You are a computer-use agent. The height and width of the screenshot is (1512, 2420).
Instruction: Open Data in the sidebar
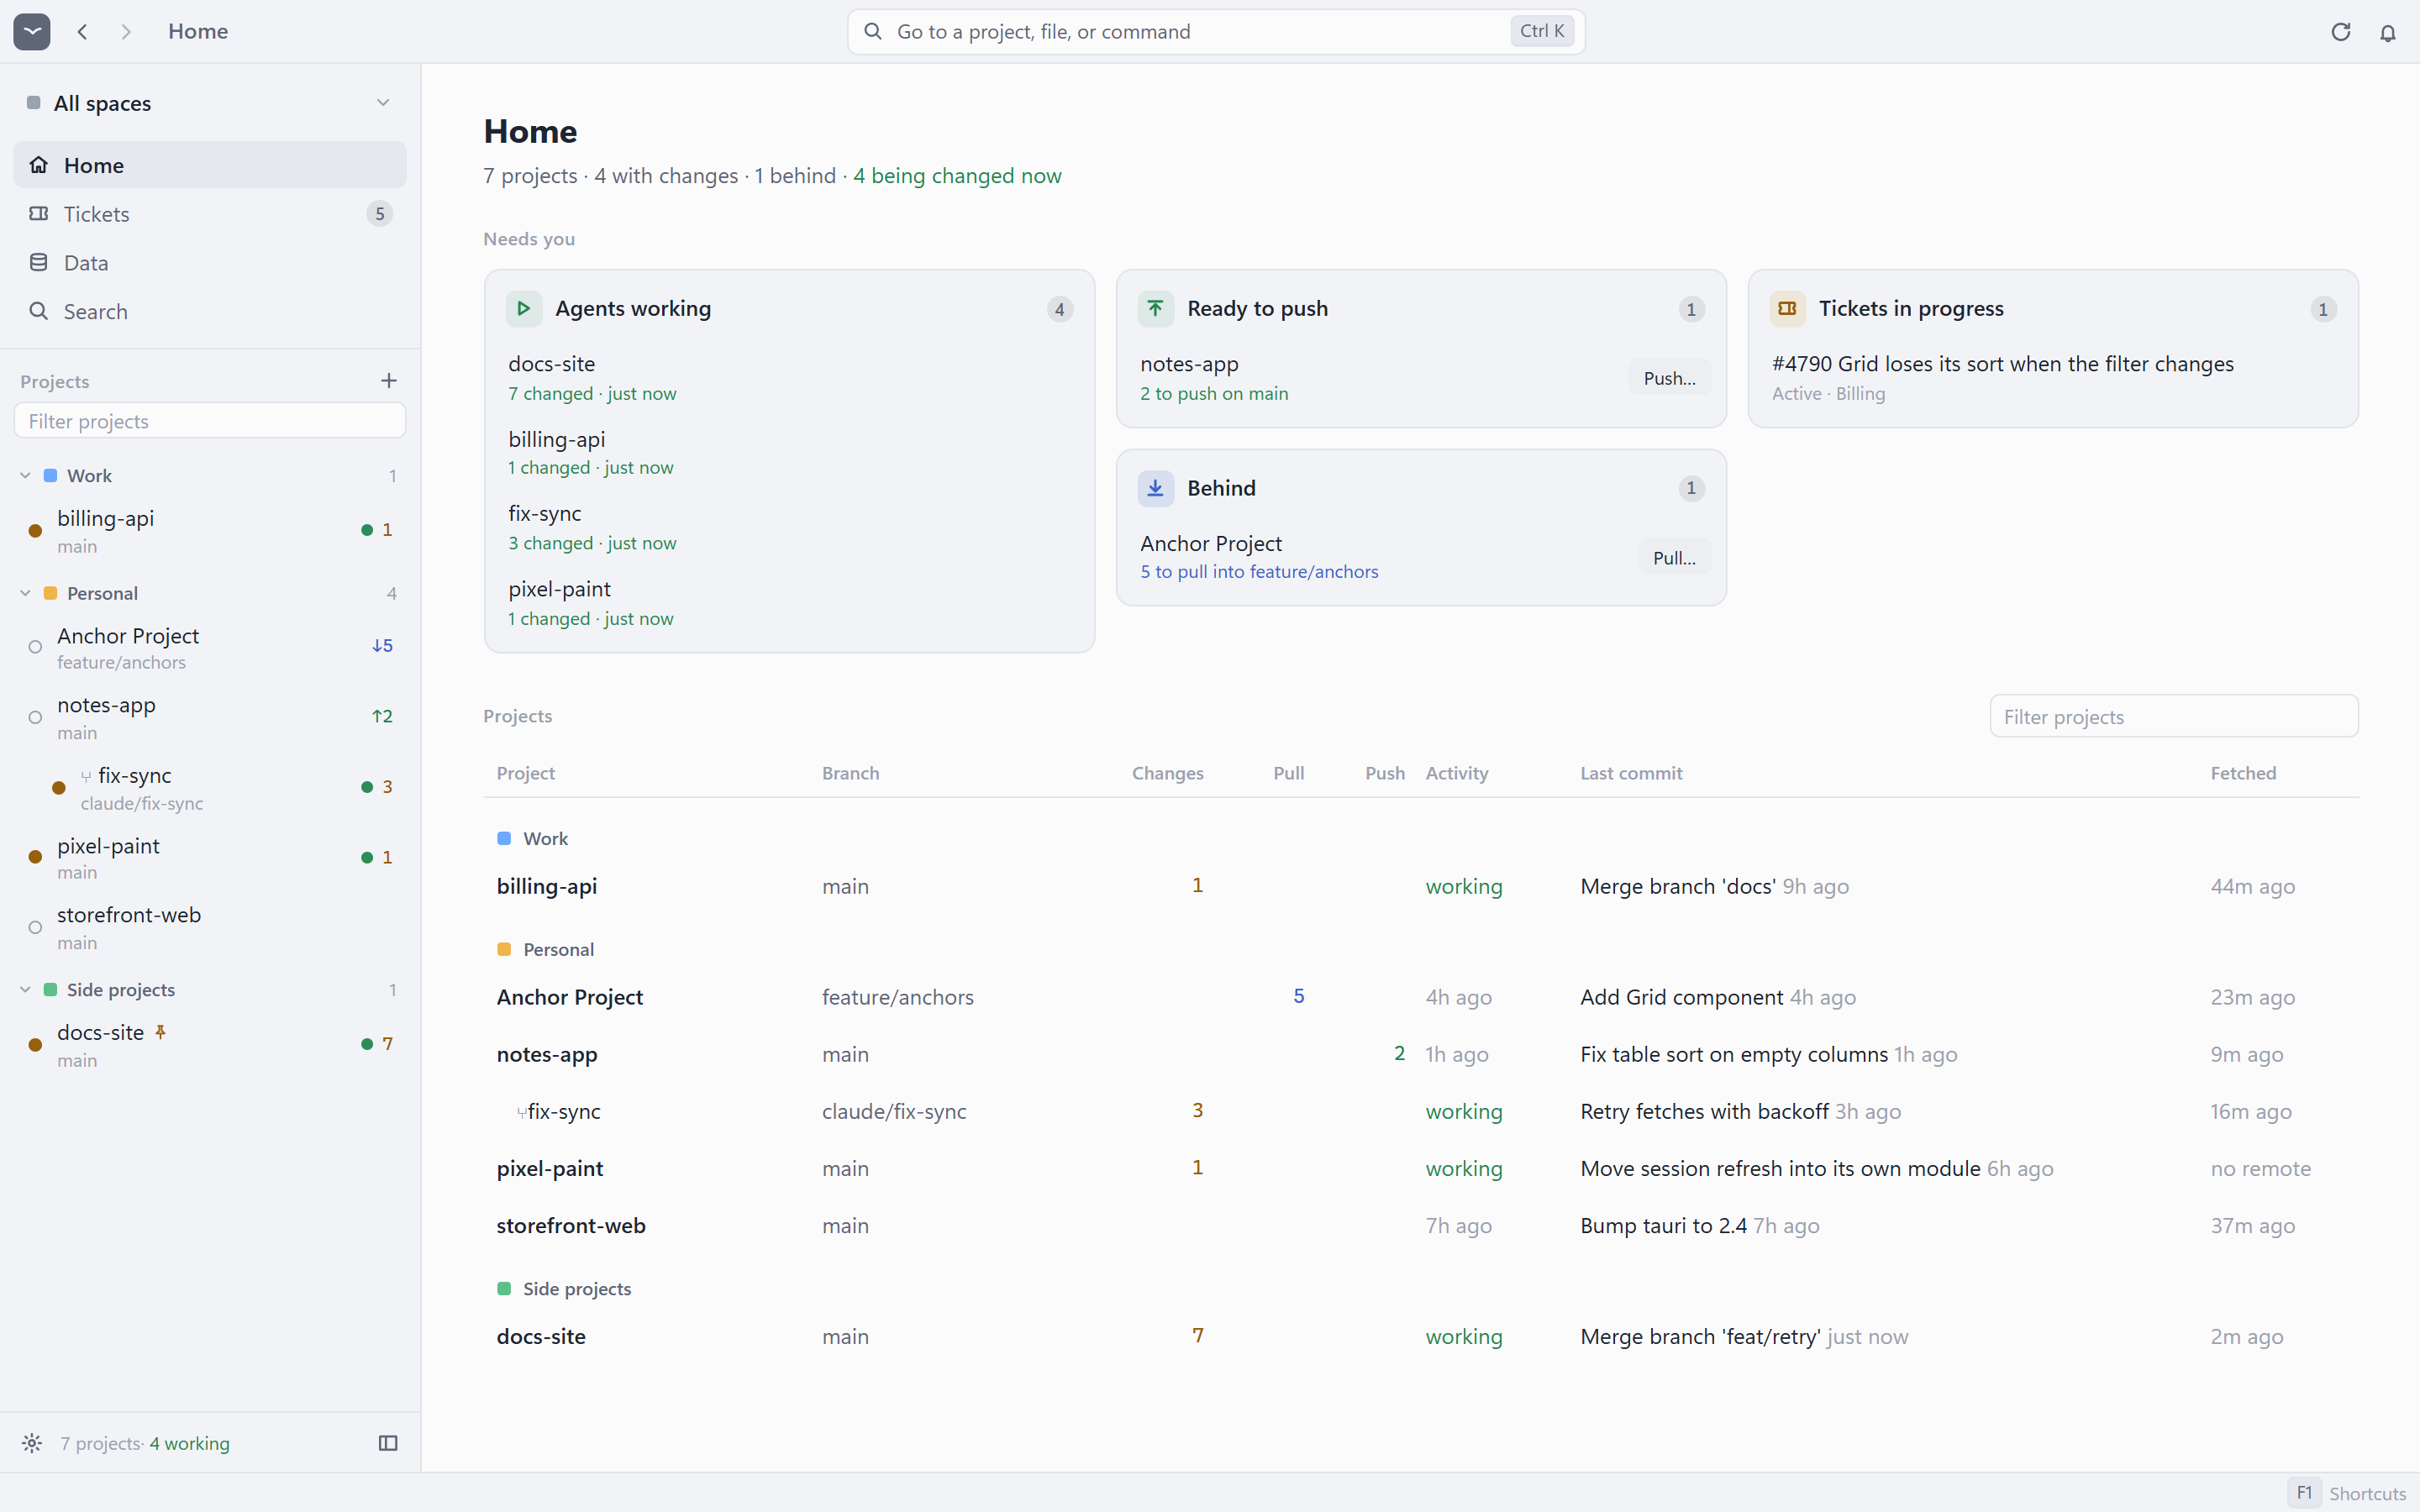(210, 263)
